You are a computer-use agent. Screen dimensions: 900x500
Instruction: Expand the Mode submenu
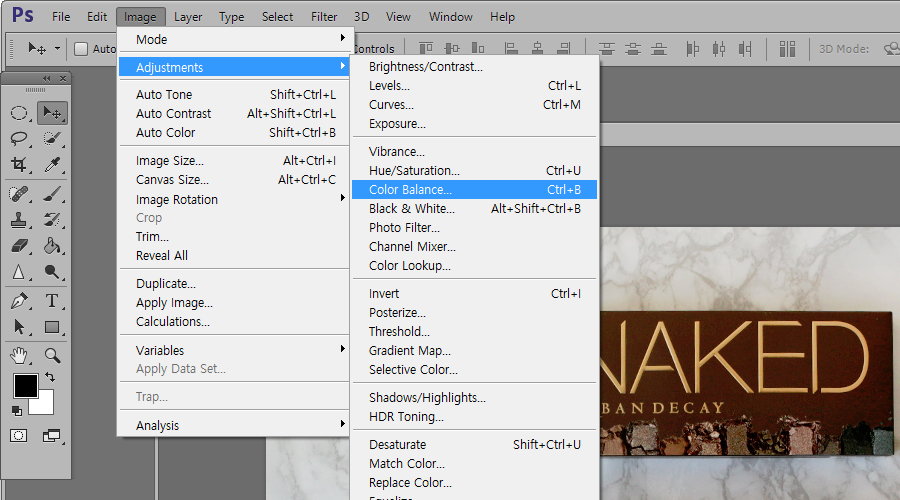(x=238, y=39)
